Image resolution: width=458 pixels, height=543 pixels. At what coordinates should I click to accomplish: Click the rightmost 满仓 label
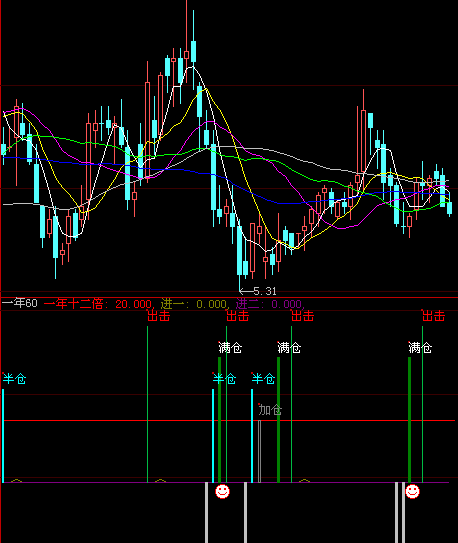pyautogui.click(x=420, y=347)
